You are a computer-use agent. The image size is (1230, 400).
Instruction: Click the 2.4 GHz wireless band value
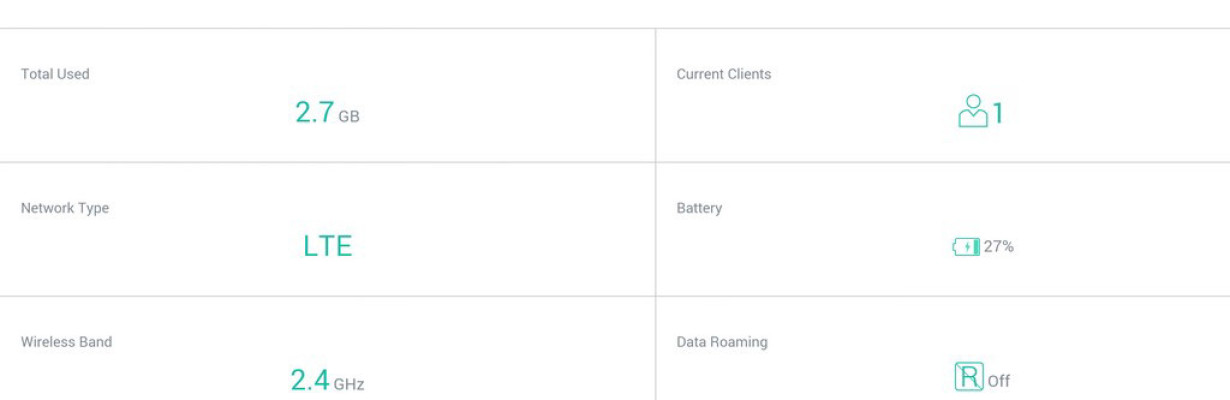327,380
